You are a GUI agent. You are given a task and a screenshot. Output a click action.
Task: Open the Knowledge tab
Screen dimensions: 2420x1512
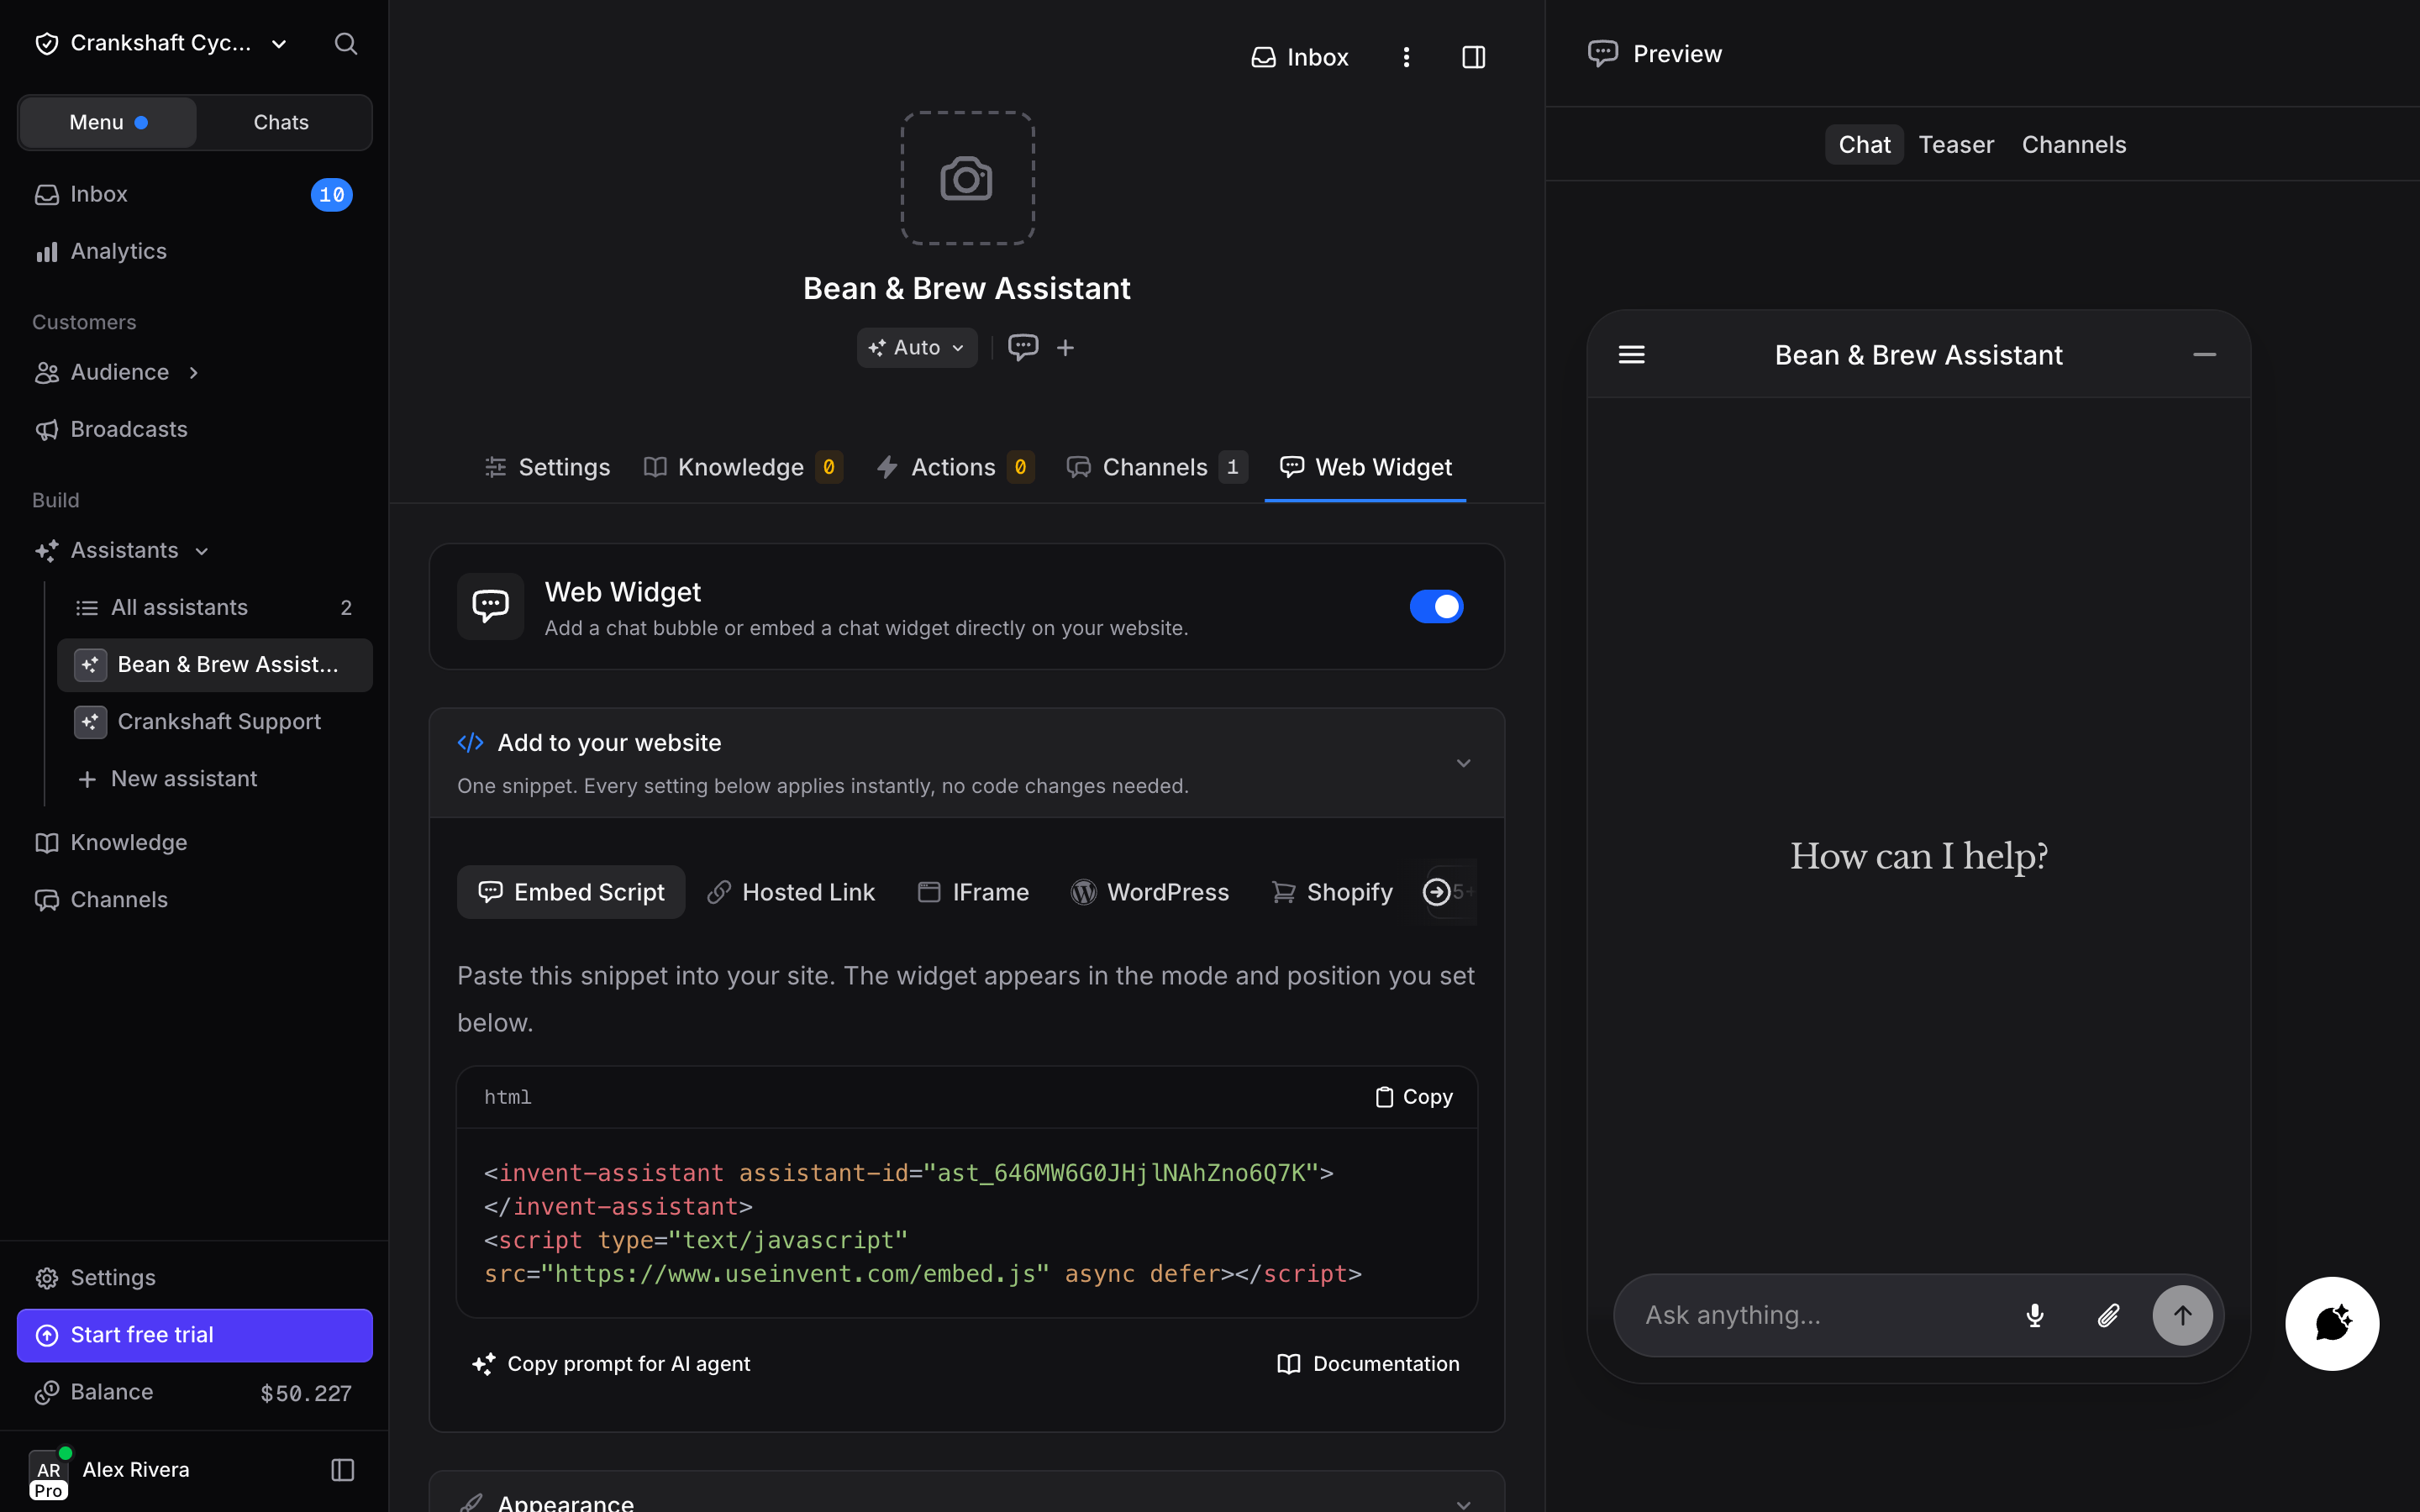743,467
